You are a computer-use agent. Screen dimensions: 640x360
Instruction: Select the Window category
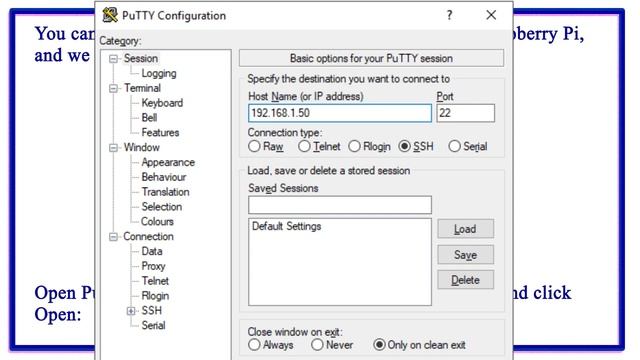(x=142, y=147)
